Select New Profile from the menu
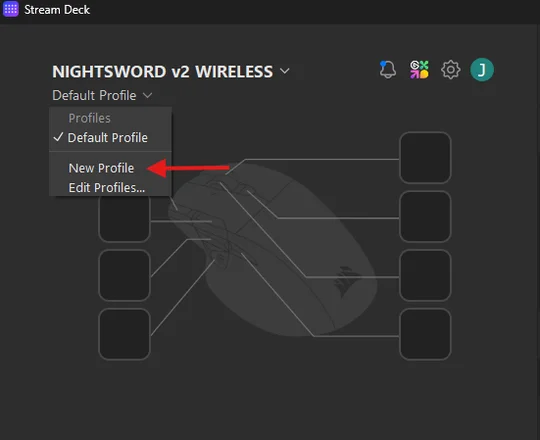The height and width of the screenshot is (440, 540). click(101, 168)
